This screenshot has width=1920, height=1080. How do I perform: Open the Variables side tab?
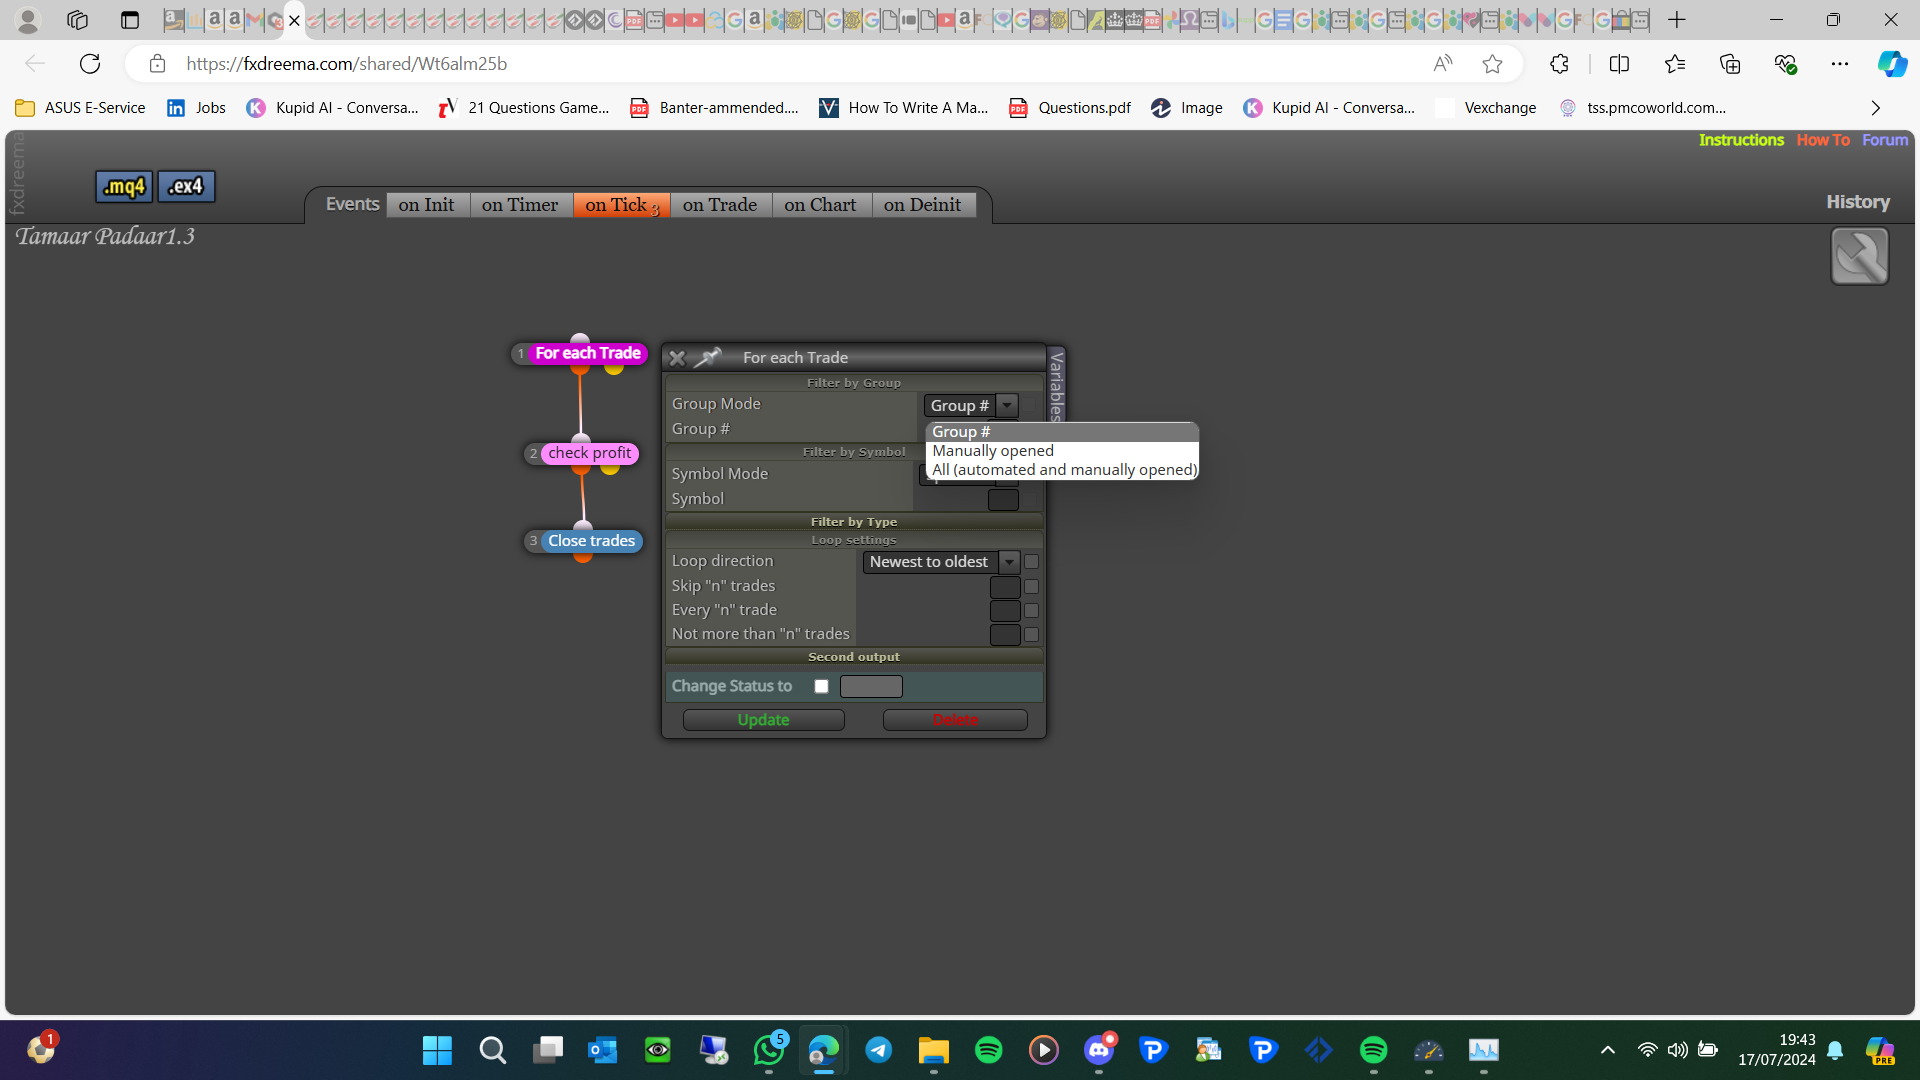pos(1056,385)
